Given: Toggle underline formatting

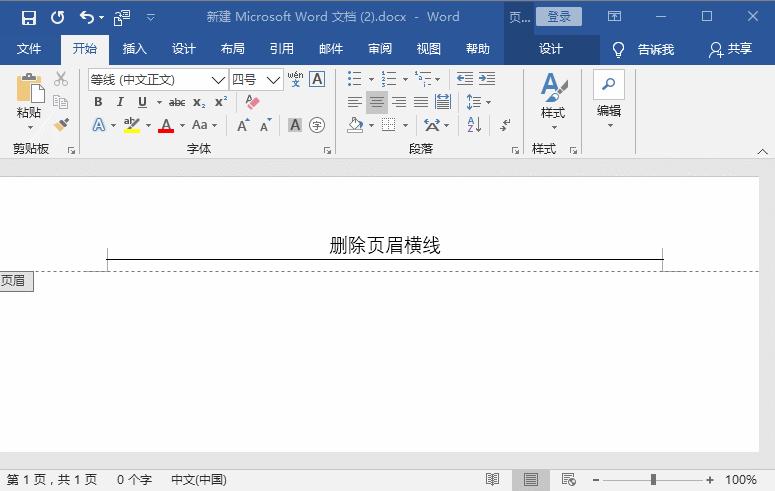Looking at the screenshot, I should pyautogui.click(x=142, y=102).
